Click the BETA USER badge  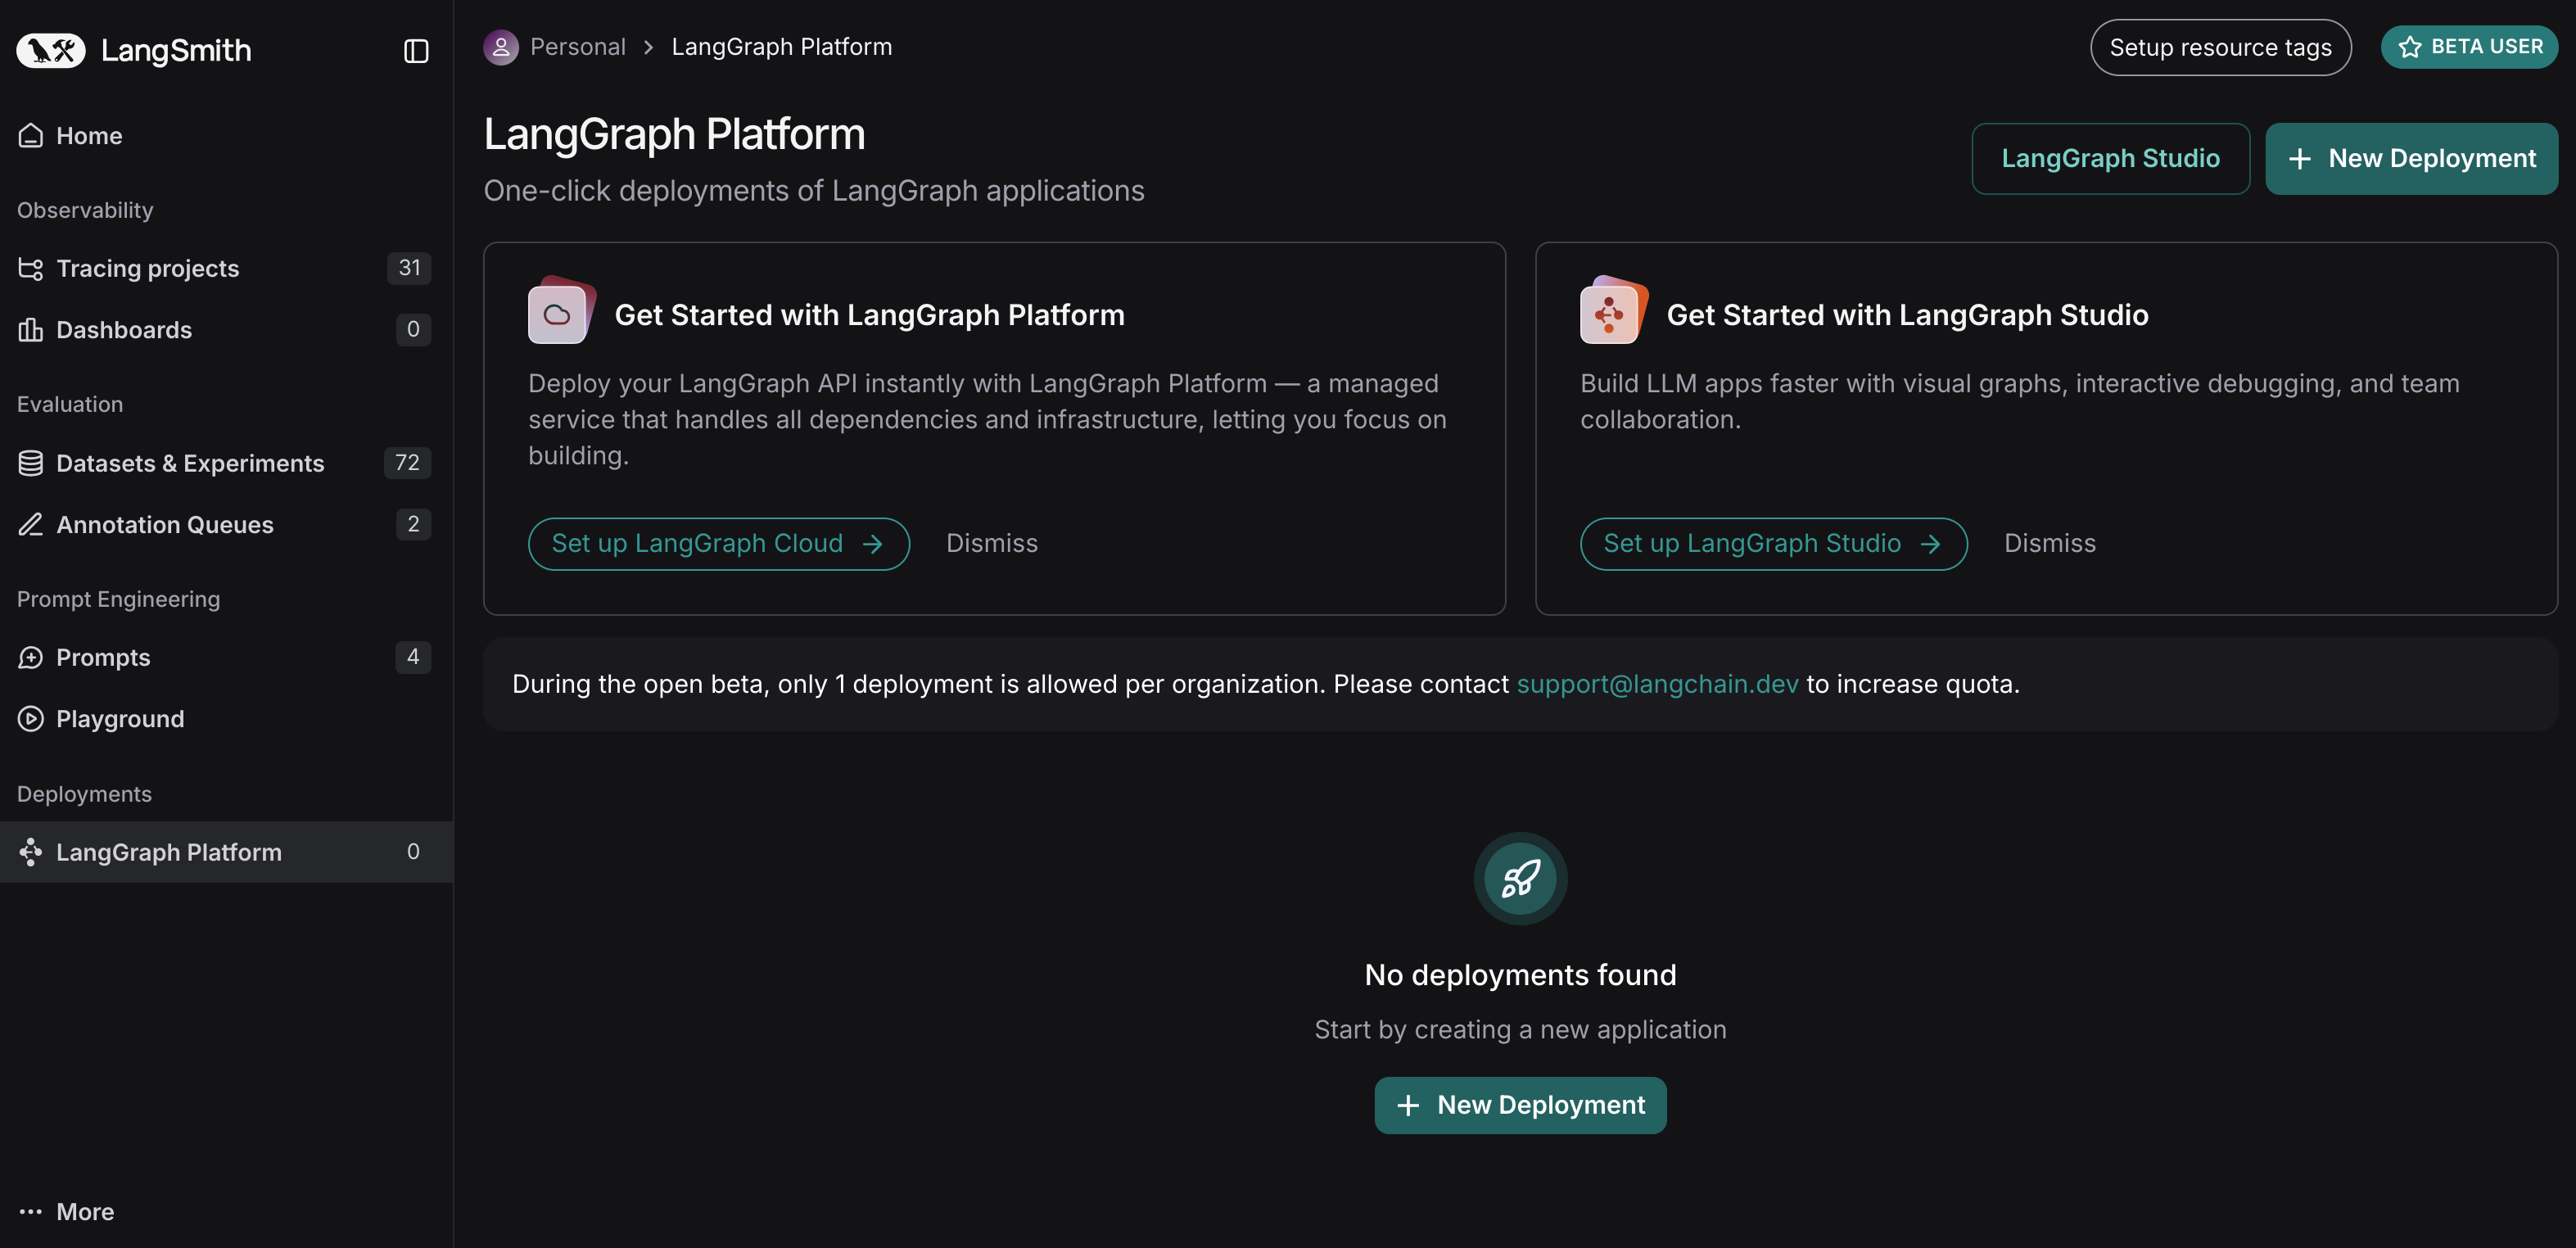(x=2469, y=47)
